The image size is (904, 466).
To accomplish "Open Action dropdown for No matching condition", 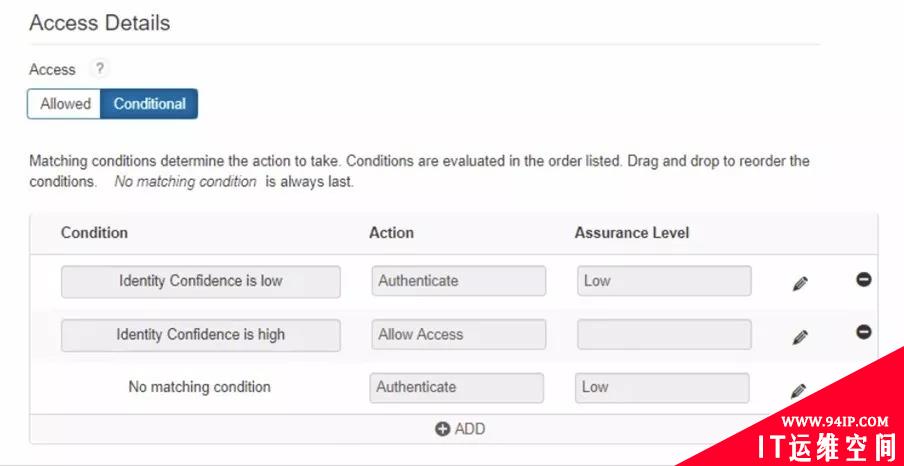I will coord(457,387).
